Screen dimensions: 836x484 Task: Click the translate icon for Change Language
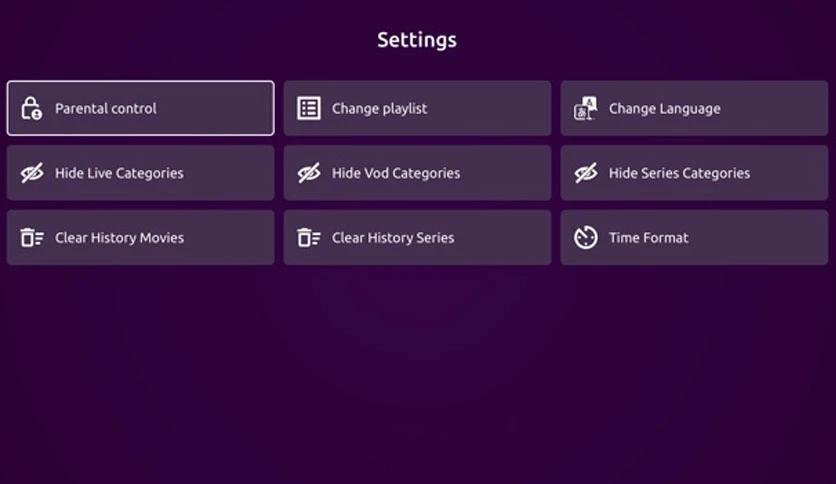coord(585,108)
